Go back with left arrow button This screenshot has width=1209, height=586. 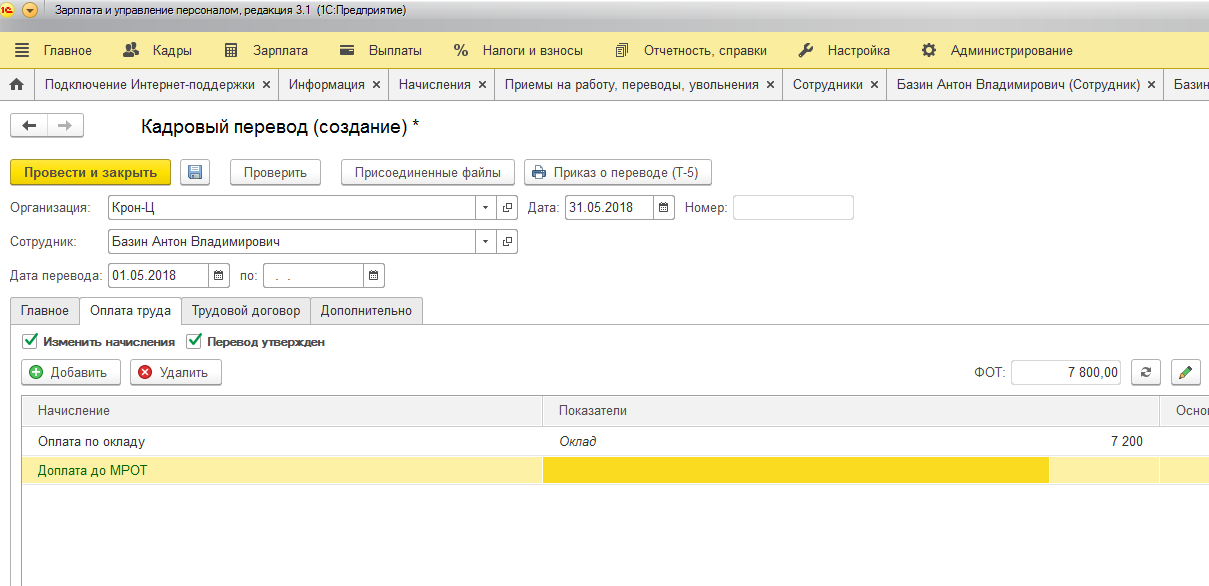[x=28, y=125]
